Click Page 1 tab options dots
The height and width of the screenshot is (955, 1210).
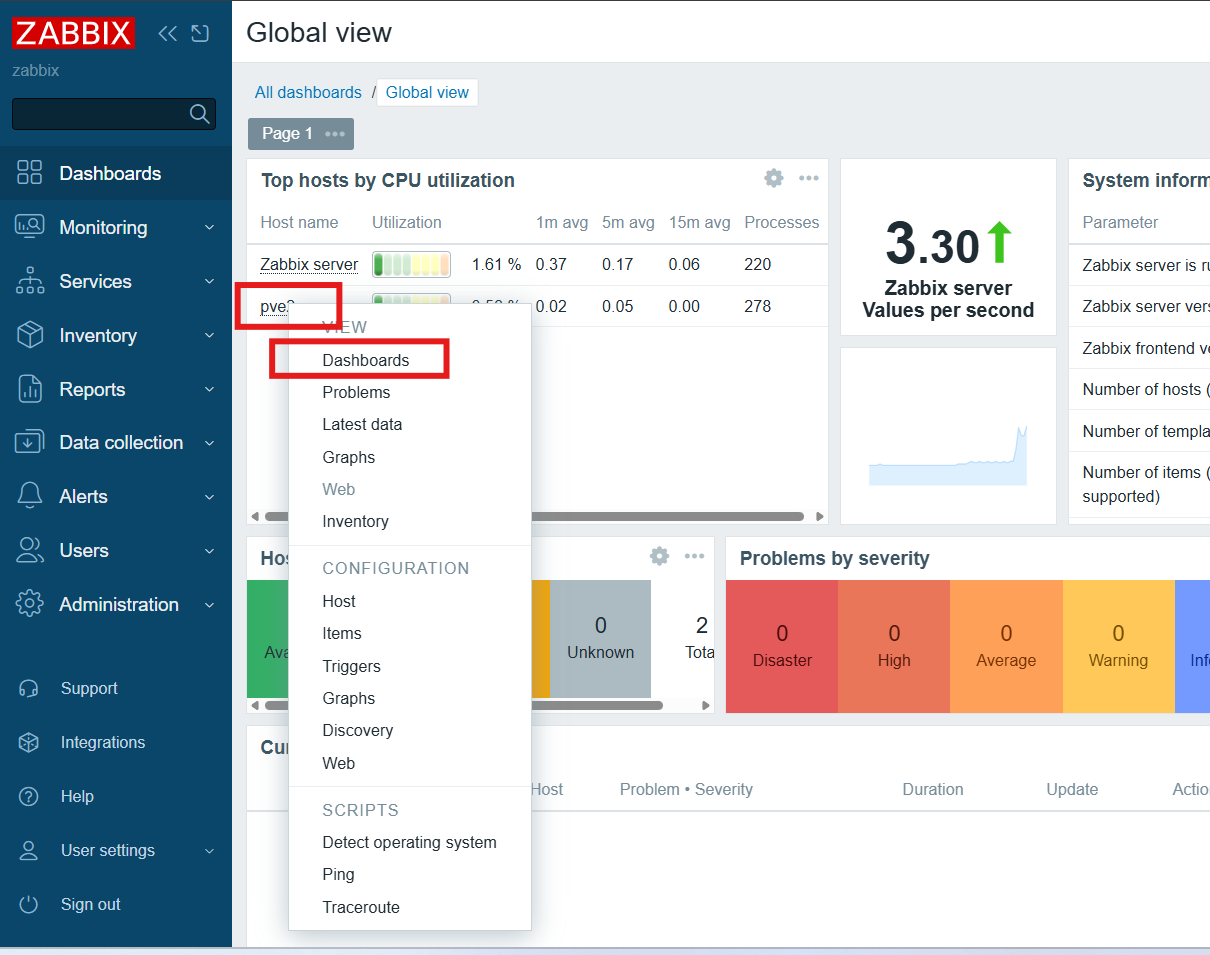[334, 134]
